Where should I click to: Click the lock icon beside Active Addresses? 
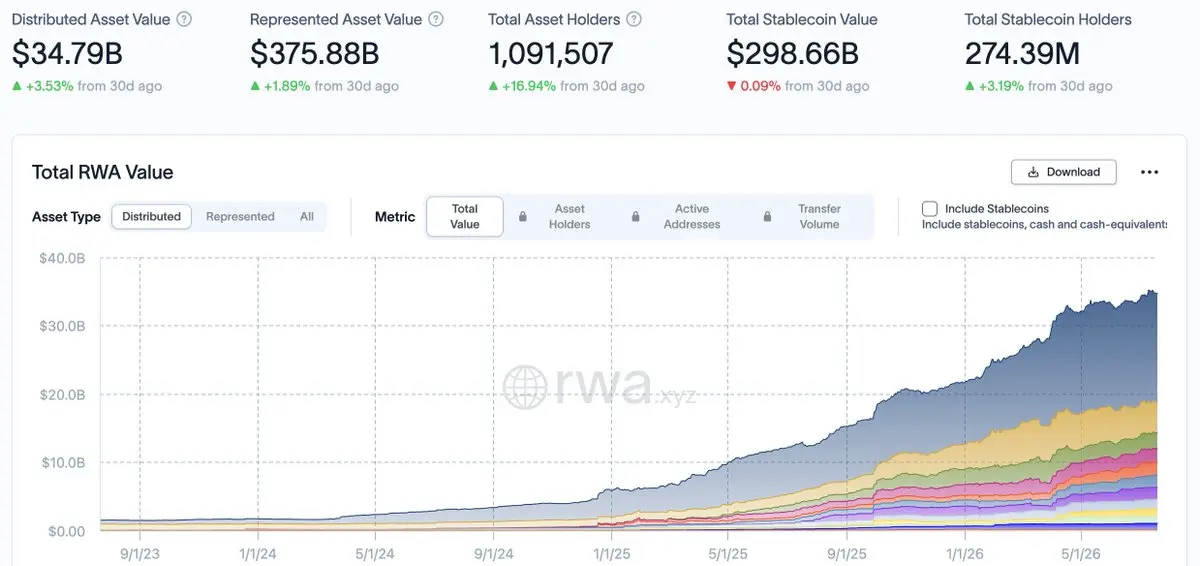pos(636,217)
